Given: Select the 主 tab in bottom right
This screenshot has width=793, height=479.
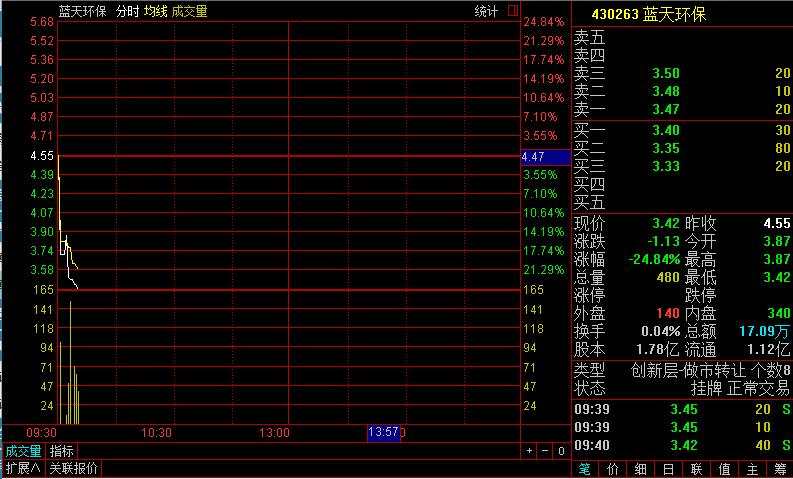Looking at the screenshot, I should coord(752,470).
